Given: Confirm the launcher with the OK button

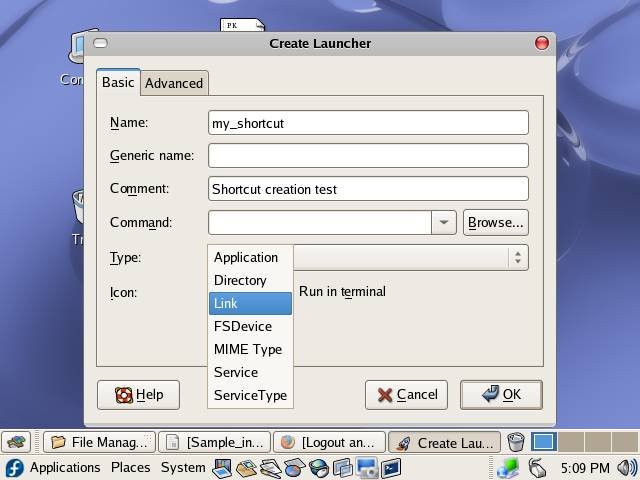Looking at the screenshot, I should pyautogui.click(x=501, y=395).
